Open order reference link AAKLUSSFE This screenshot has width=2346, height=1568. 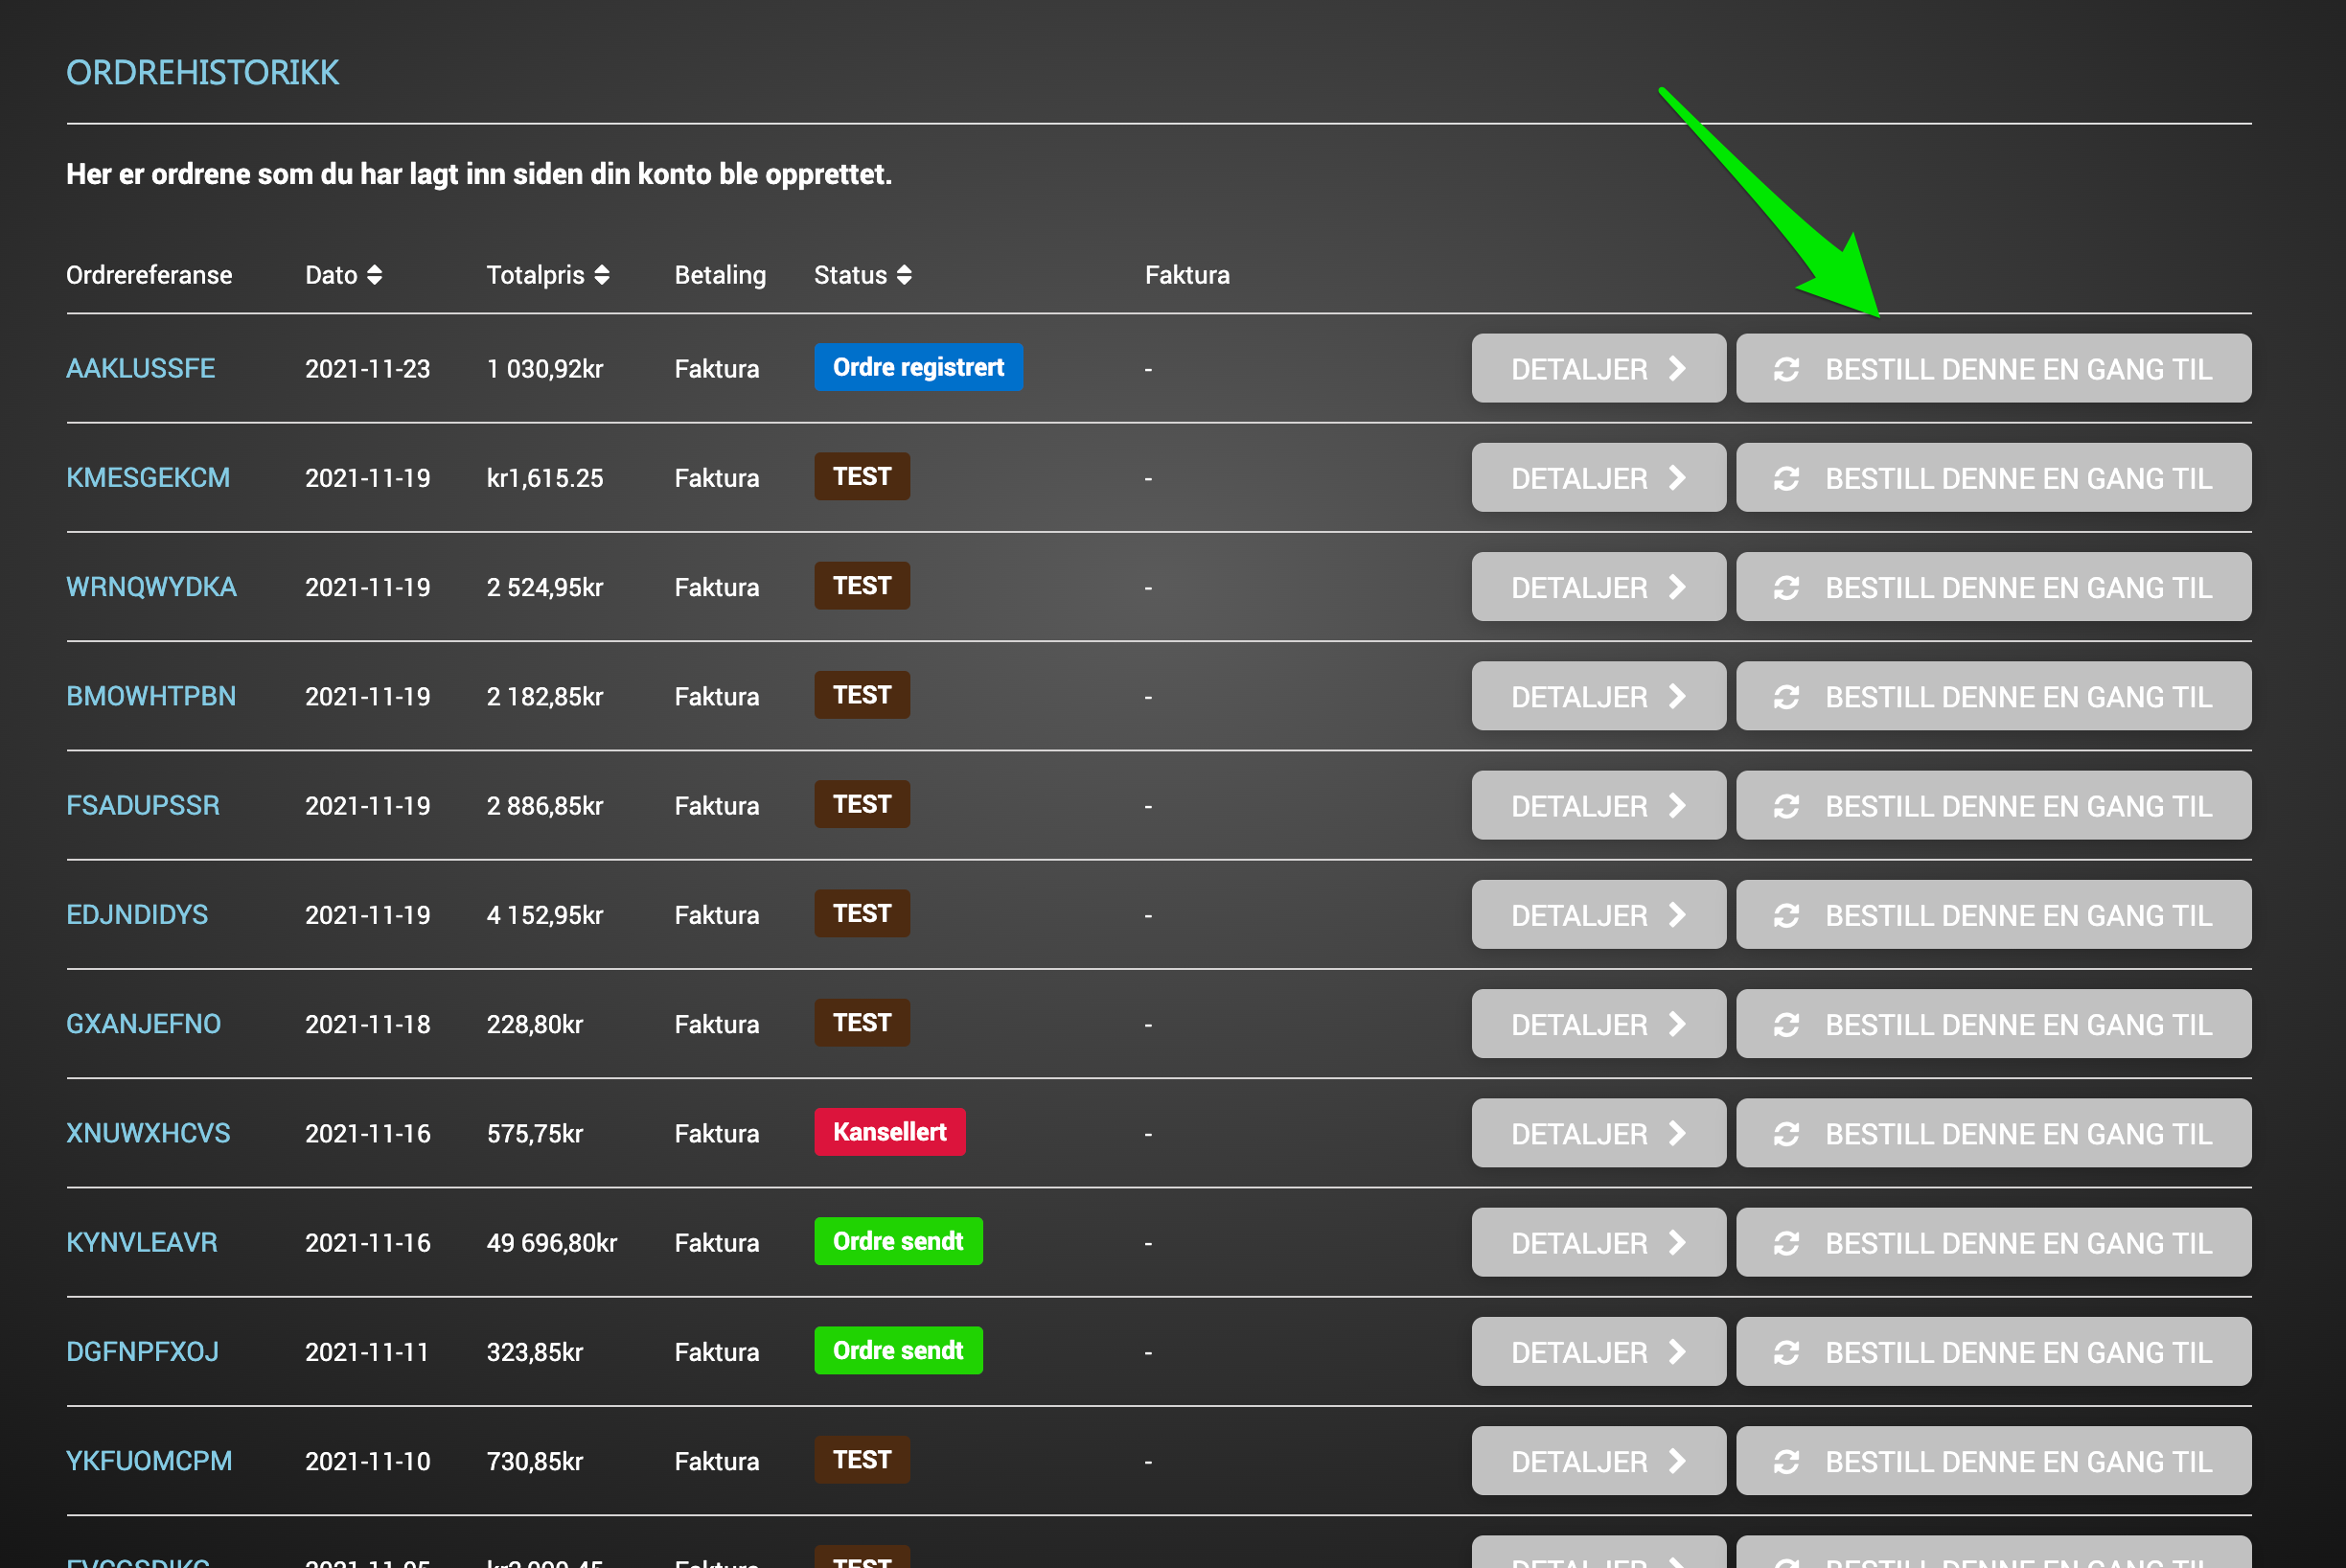(x=140, y=369)
